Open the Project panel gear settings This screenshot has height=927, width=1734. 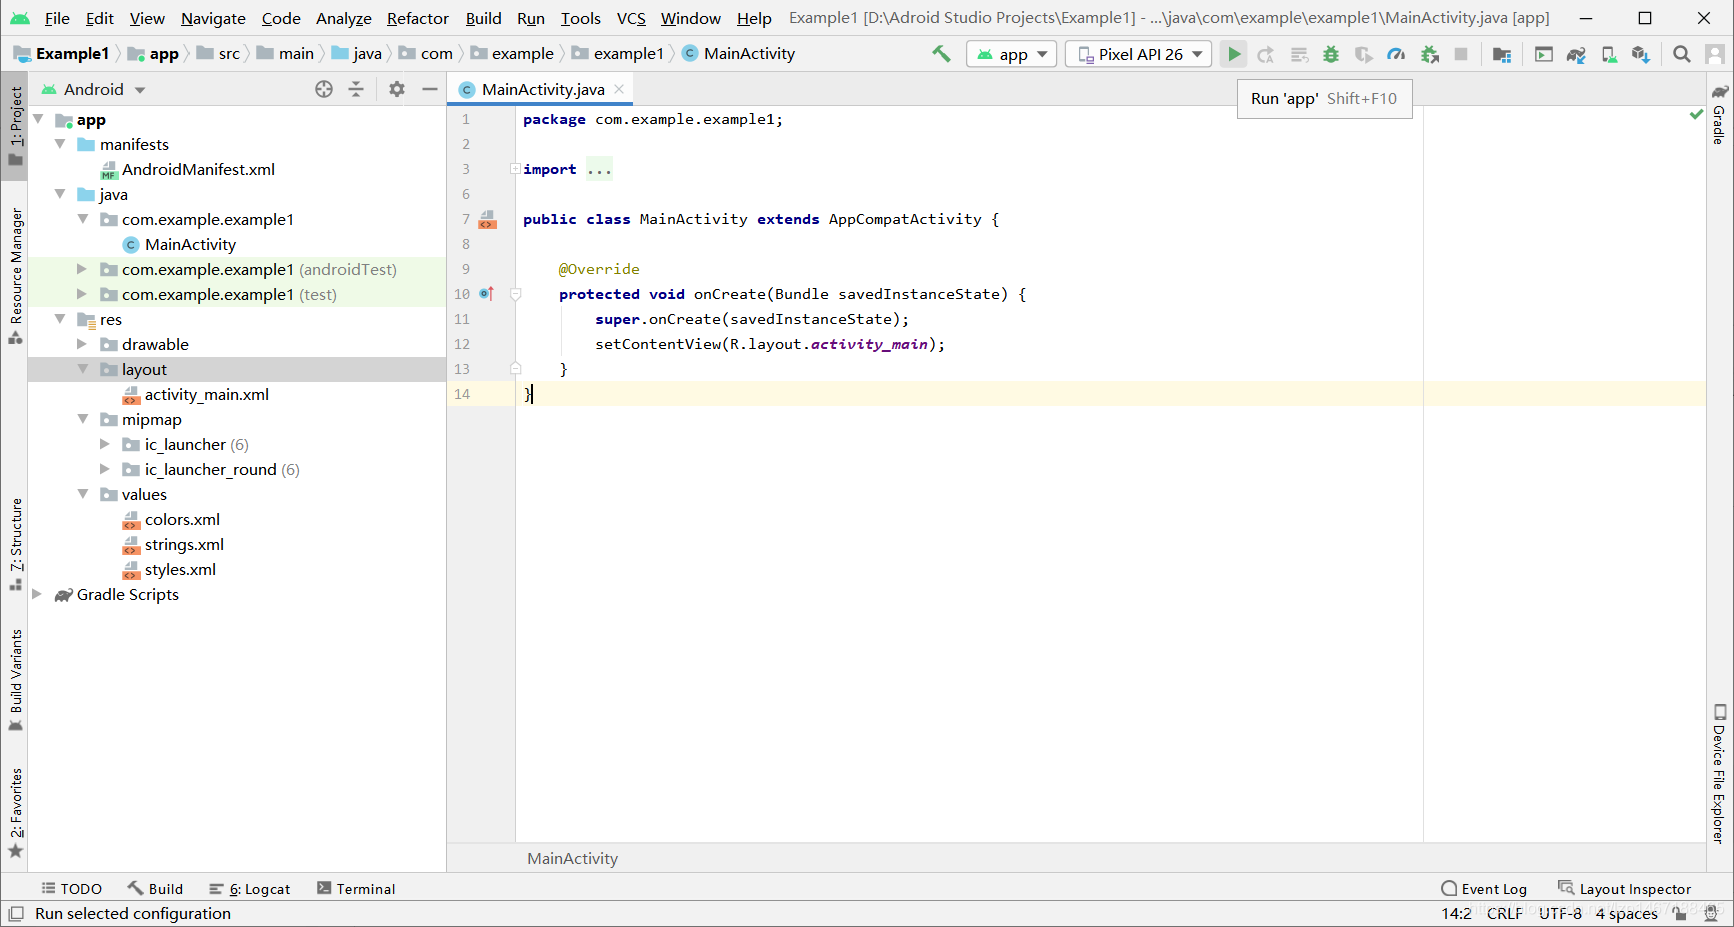(x=397, y=89)
